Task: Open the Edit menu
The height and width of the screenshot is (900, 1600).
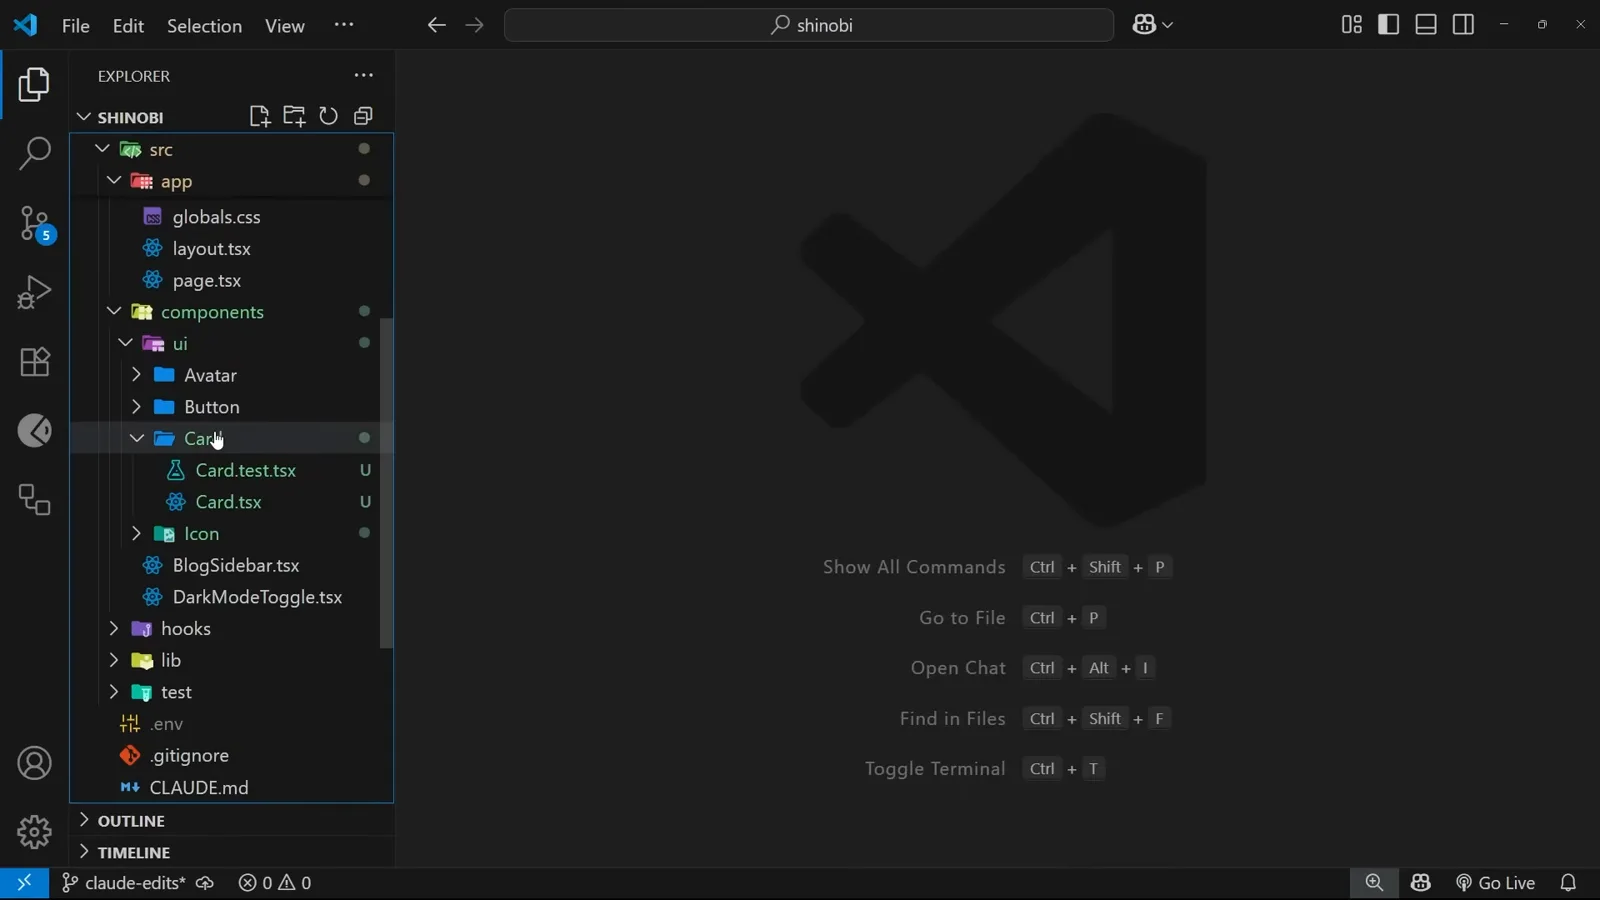Action: tap(128, 26)
